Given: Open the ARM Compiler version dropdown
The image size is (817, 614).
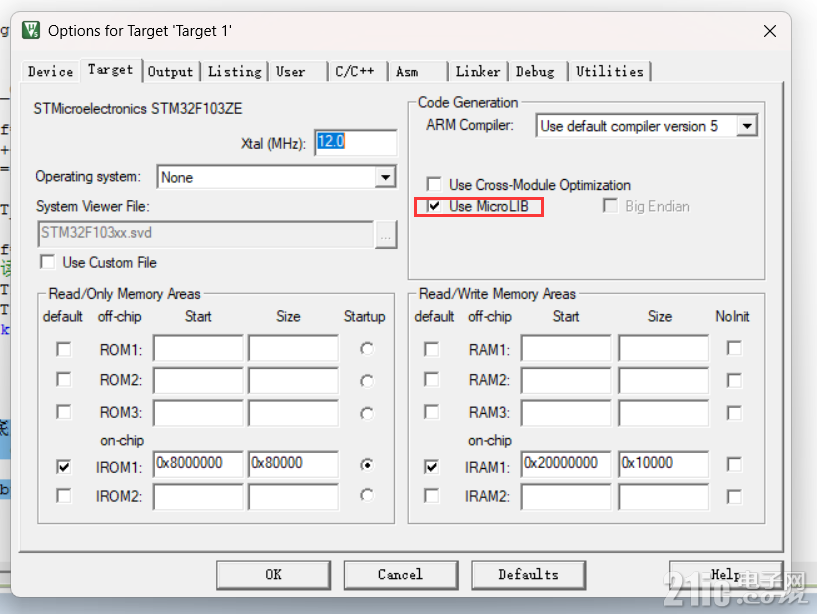Looking at the screenshot, I should coord(747,126).
